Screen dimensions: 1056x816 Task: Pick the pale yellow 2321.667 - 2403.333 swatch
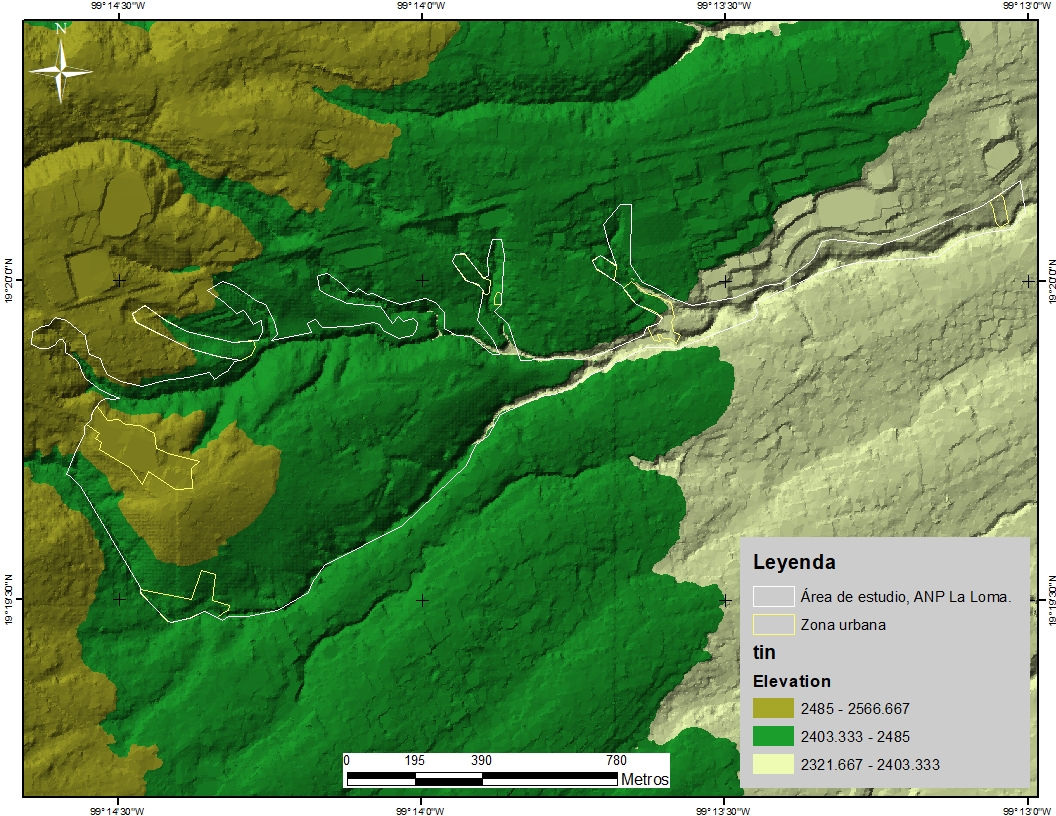(x=773, y=765)
